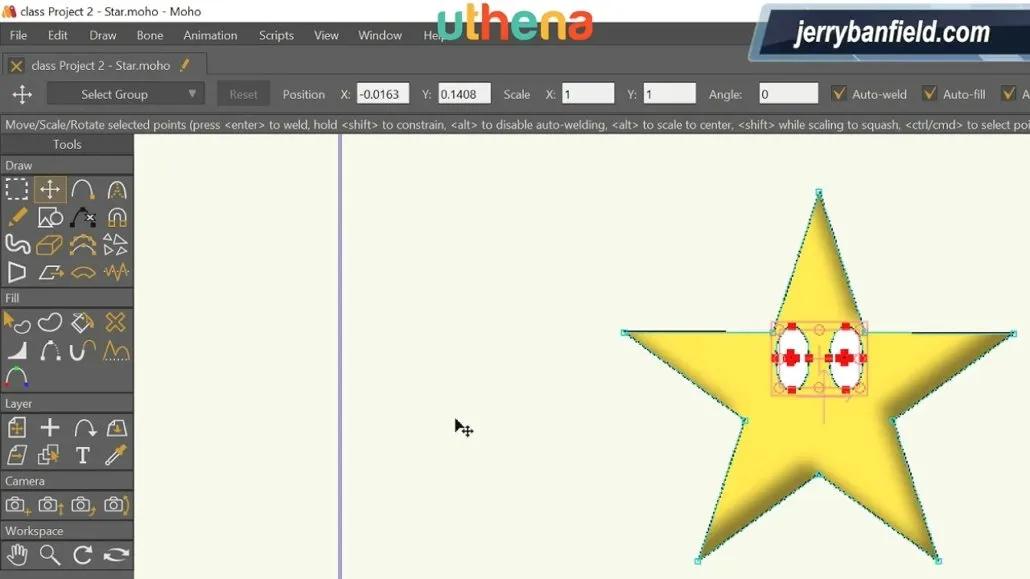Activate the Zoom Workspace magnifier tool

point(50,555)
